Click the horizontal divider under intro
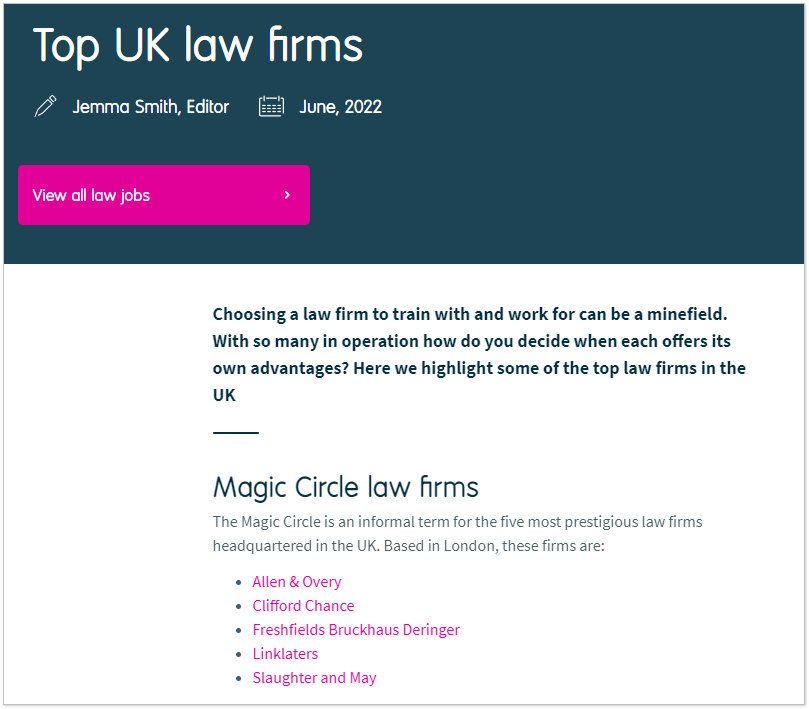Screen dimensions: 809x709 click(236, 432)
